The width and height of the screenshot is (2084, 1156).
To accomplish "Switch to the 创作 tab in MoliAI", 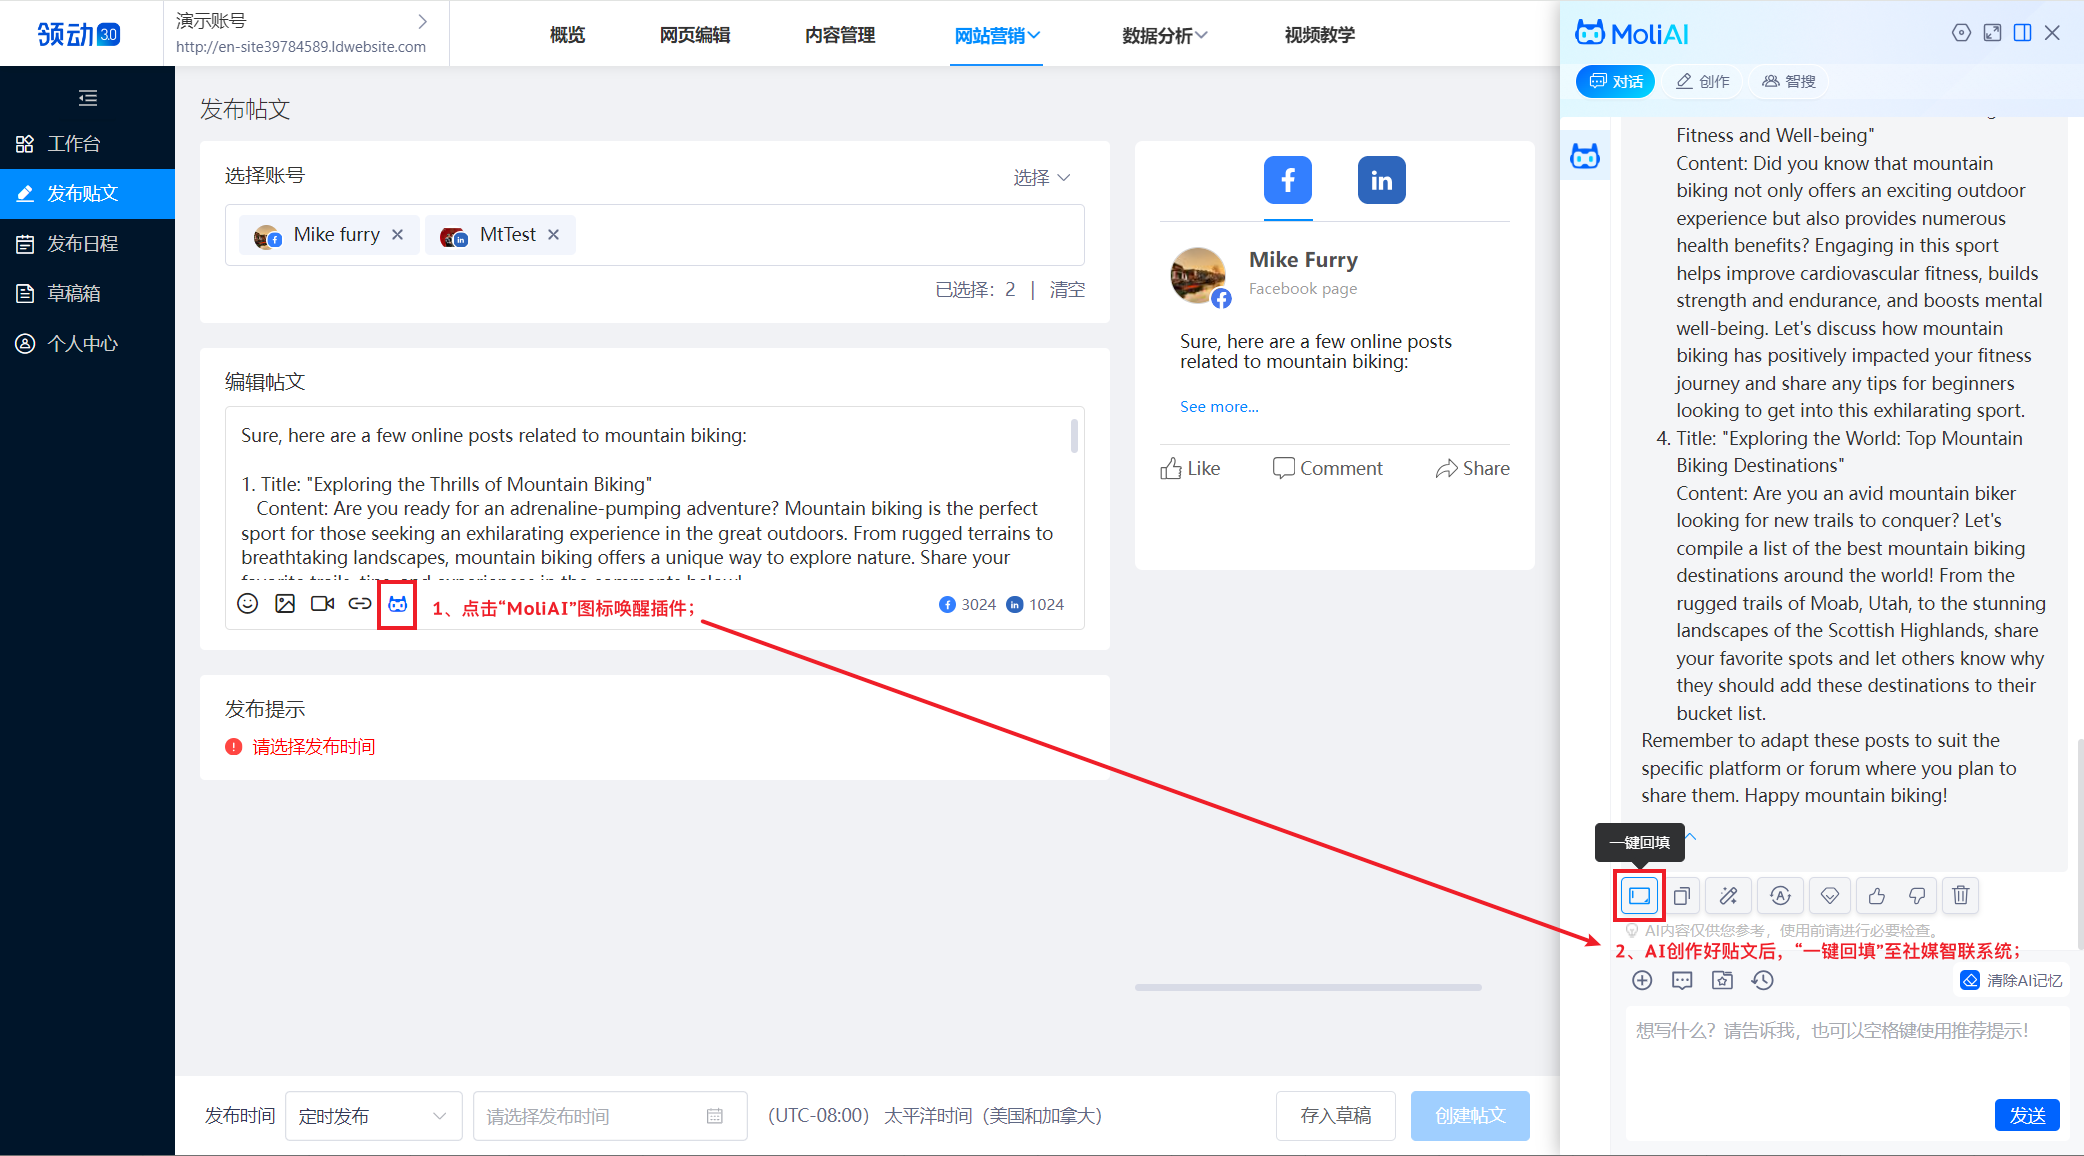I will pyautogui.click(x=1702, y=82).
